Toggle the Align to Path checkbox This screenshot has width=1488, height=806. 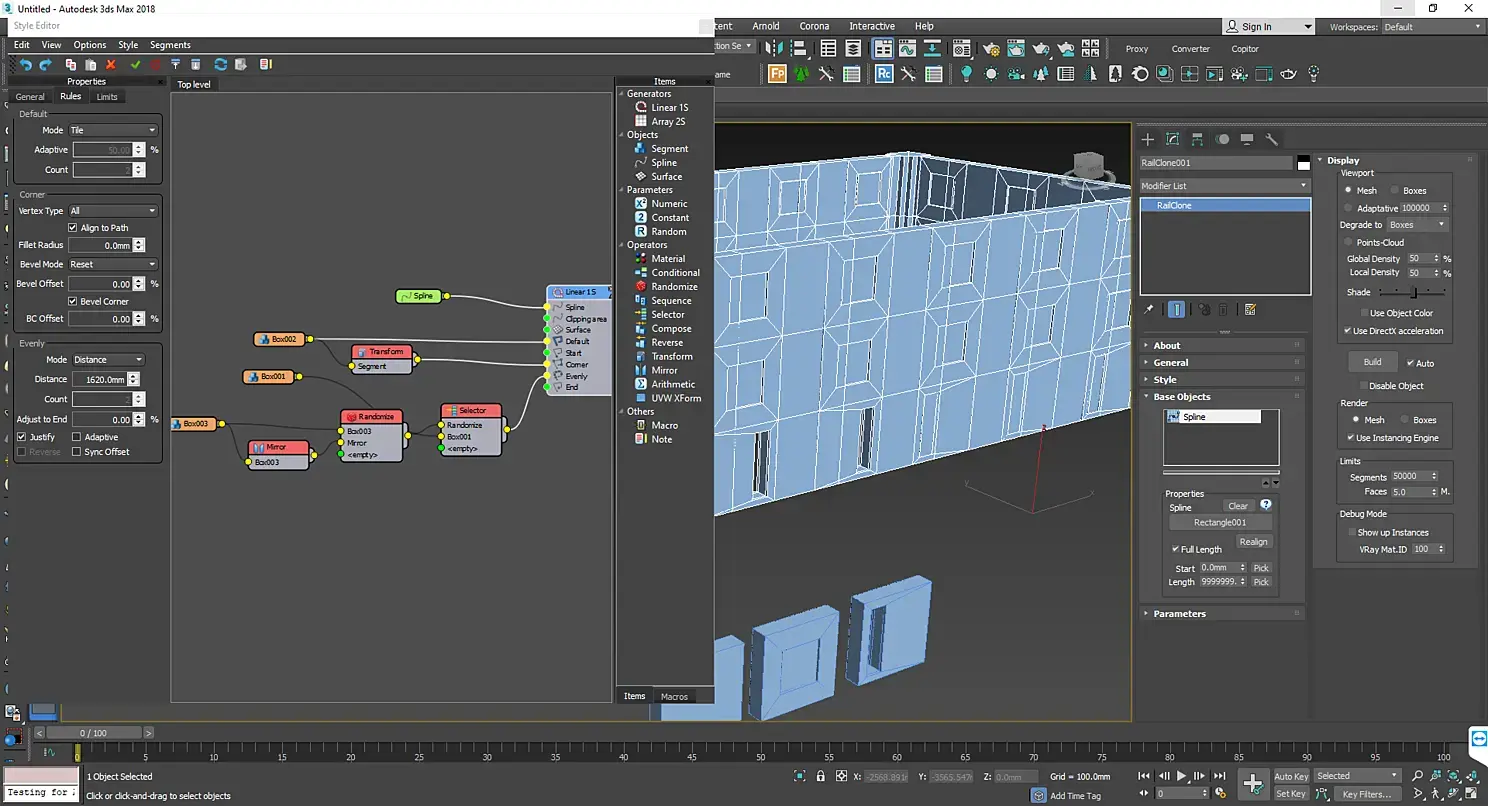coord(72,228)
